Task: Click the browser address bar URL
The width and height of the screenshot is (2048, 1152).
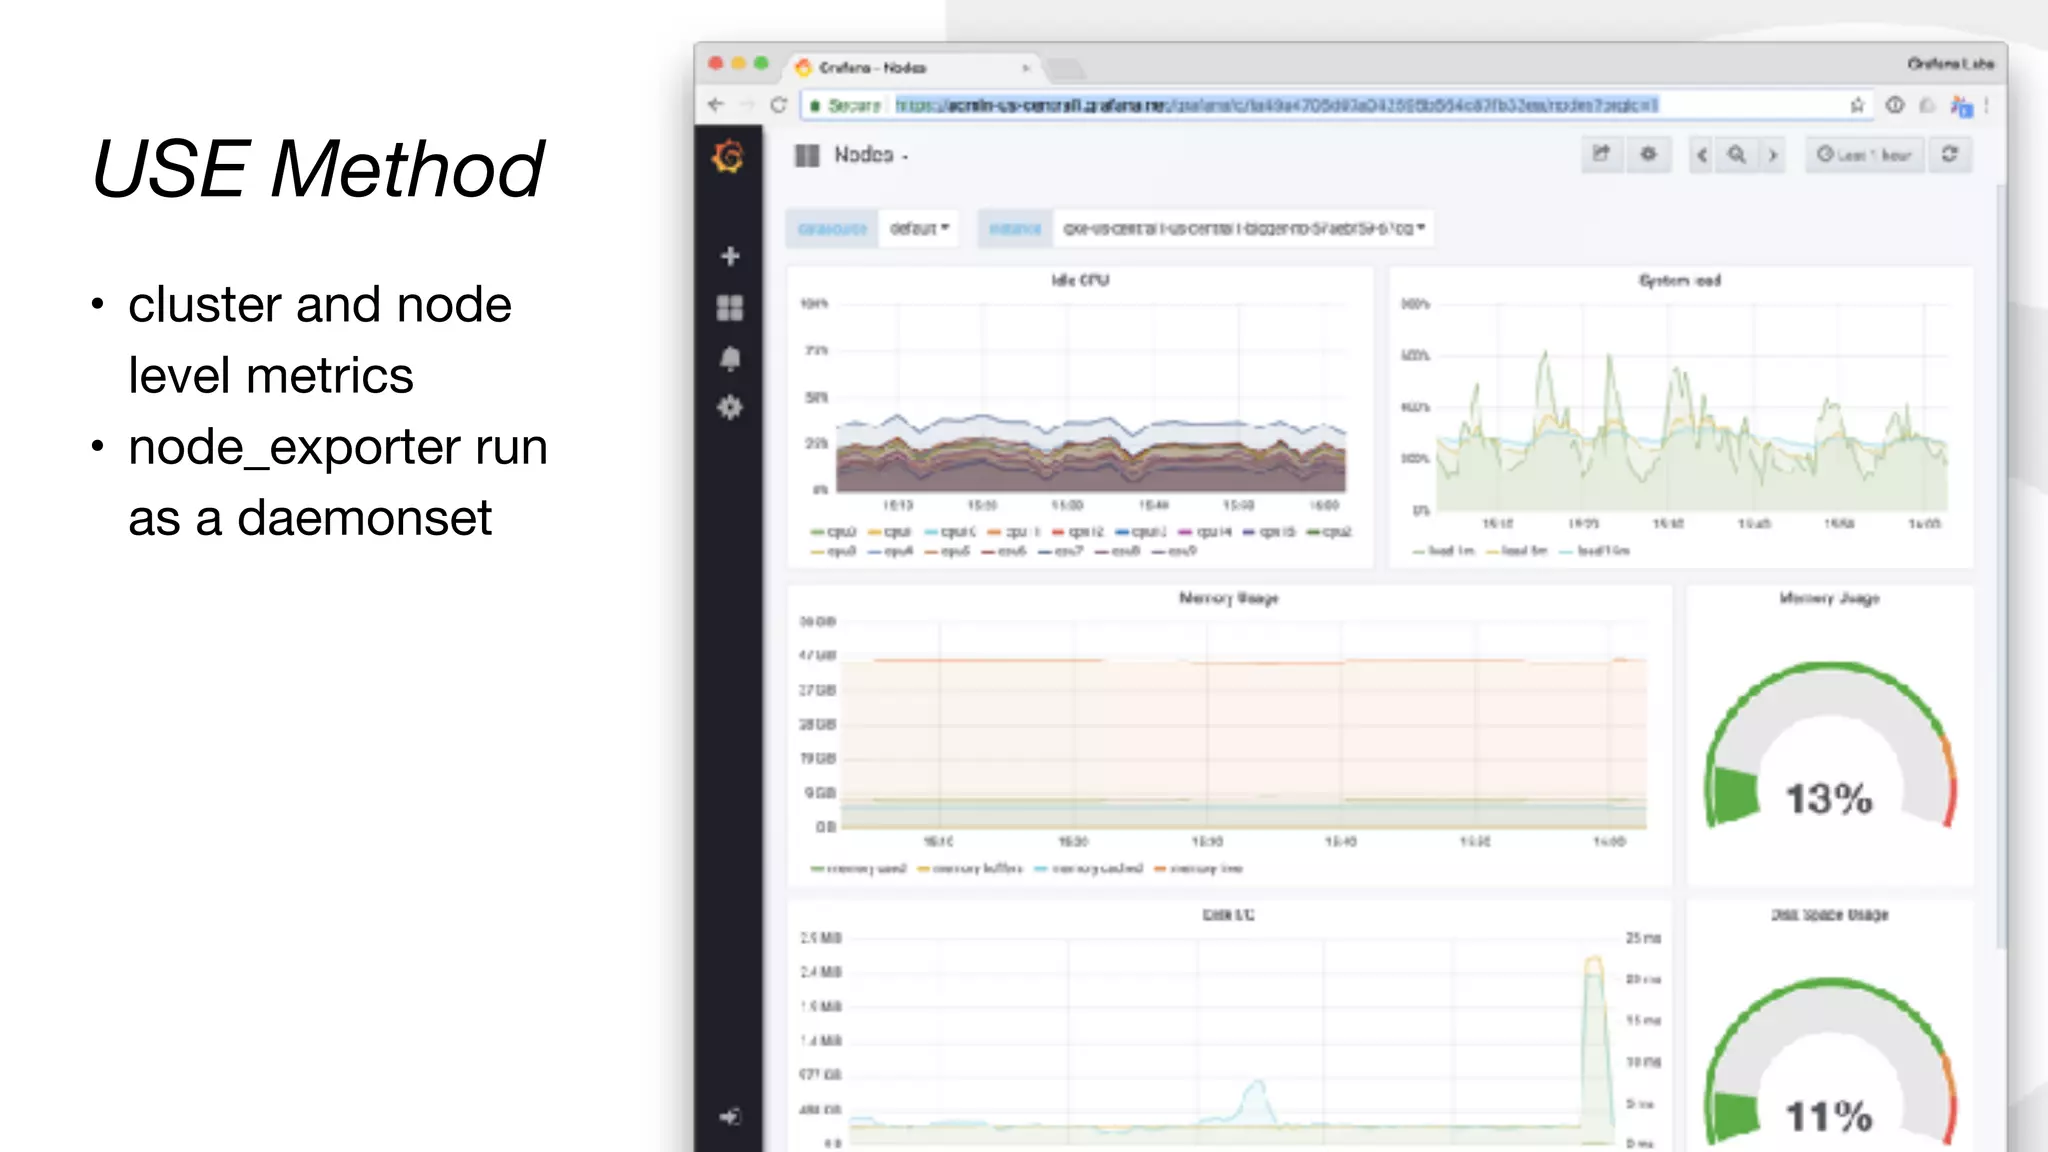Action: 1276,105
